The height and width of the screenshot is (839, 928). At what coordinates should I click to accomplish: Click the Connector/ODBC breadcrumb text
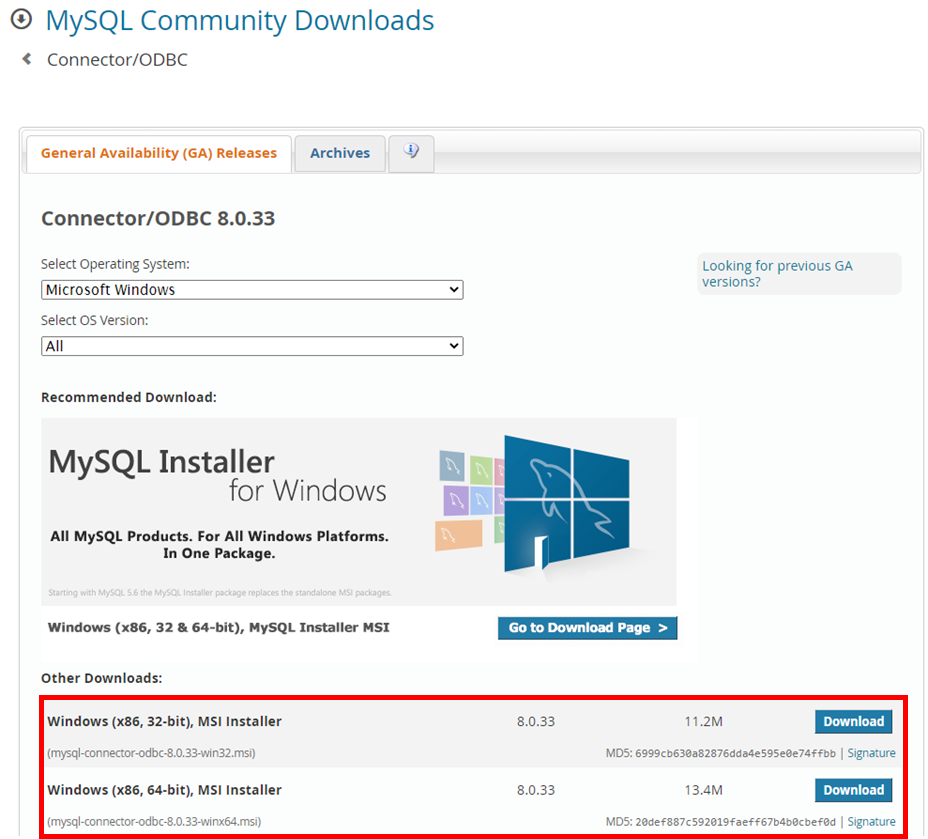coord(117,60)
